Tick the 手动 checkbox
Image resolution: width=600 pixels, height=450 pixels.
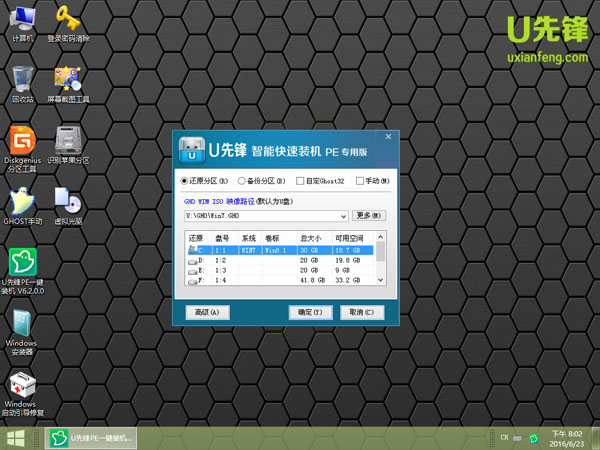pyautogui.click(x=361, y=181)
